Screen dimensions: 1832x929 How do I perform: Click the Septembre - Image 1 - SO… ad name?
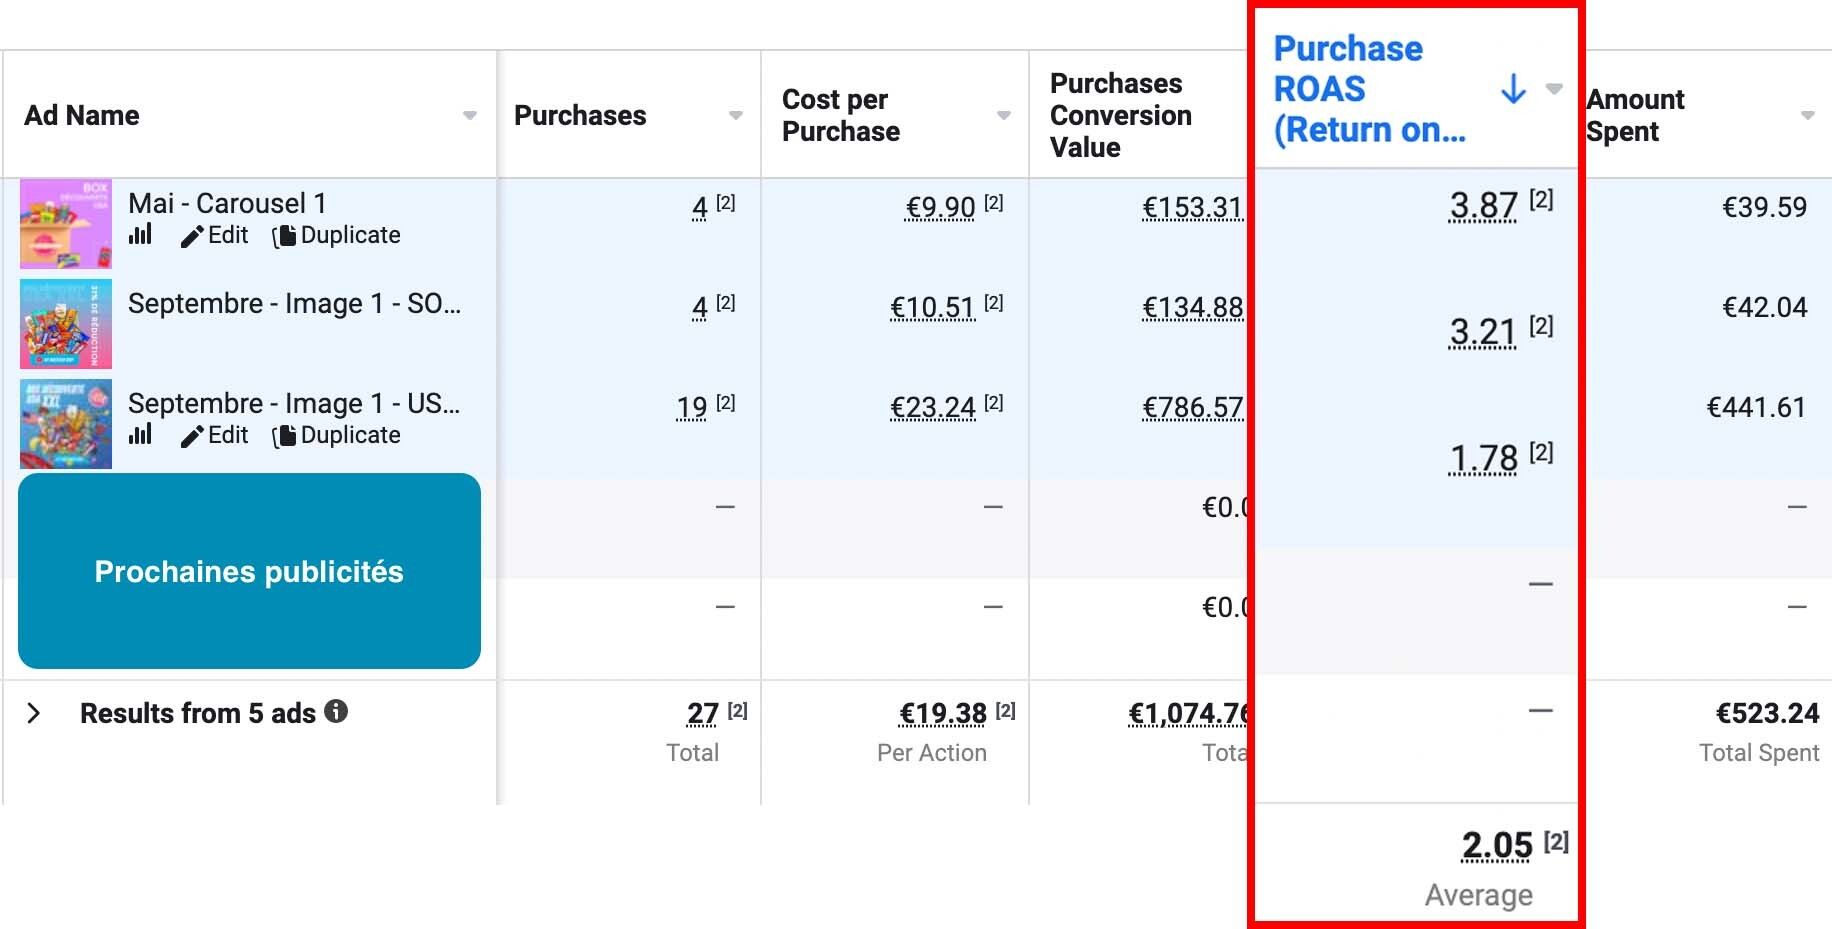294,304
